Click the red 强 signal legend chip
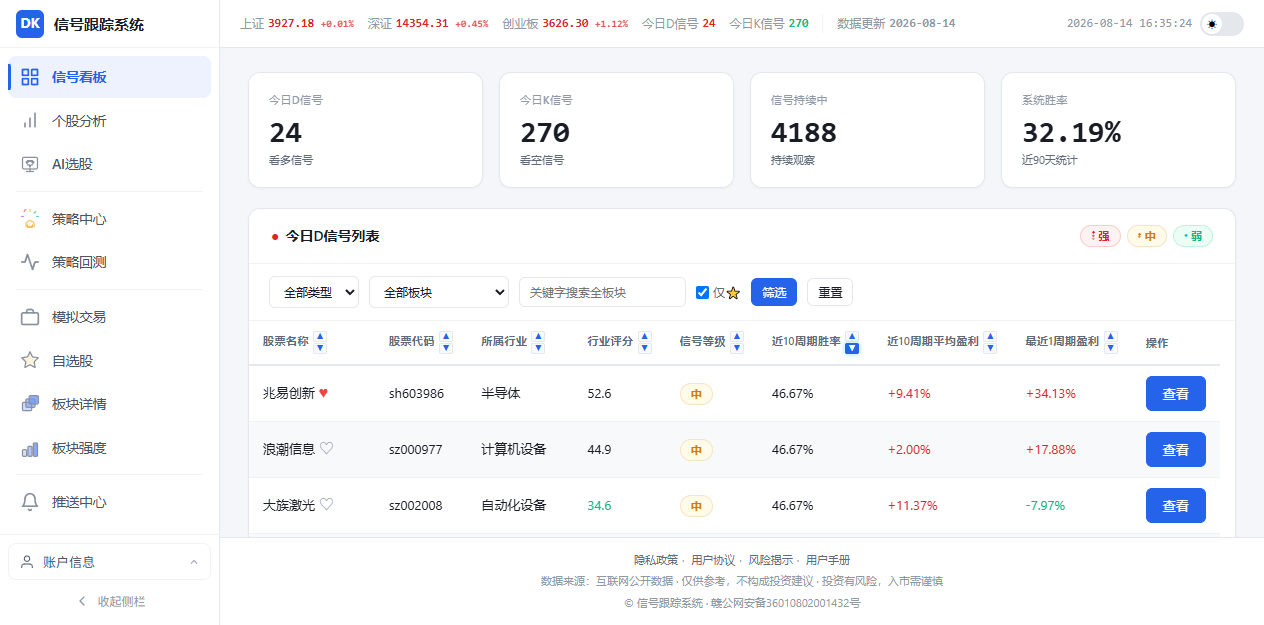 click(1100, 236)
